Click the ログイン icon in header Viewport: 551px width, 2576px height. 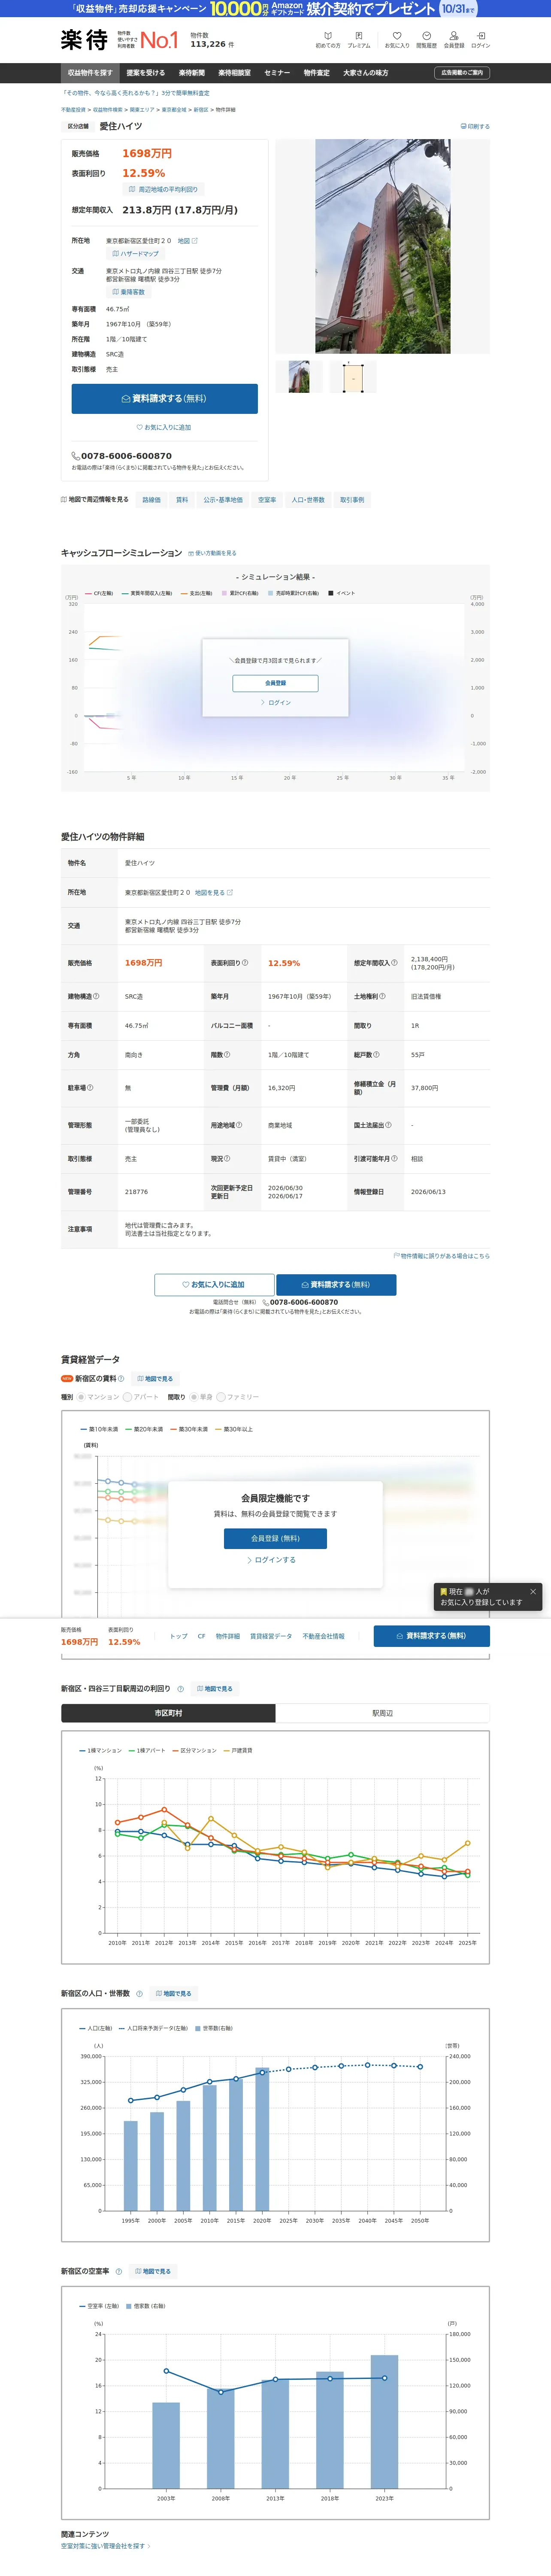(481, 39)
